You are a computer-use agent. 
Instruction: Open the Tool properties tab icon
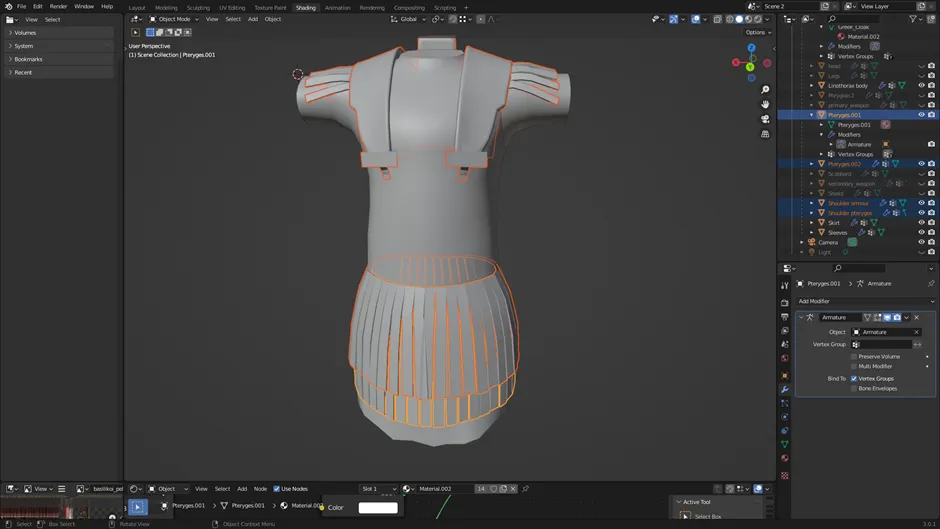point(785,285)
